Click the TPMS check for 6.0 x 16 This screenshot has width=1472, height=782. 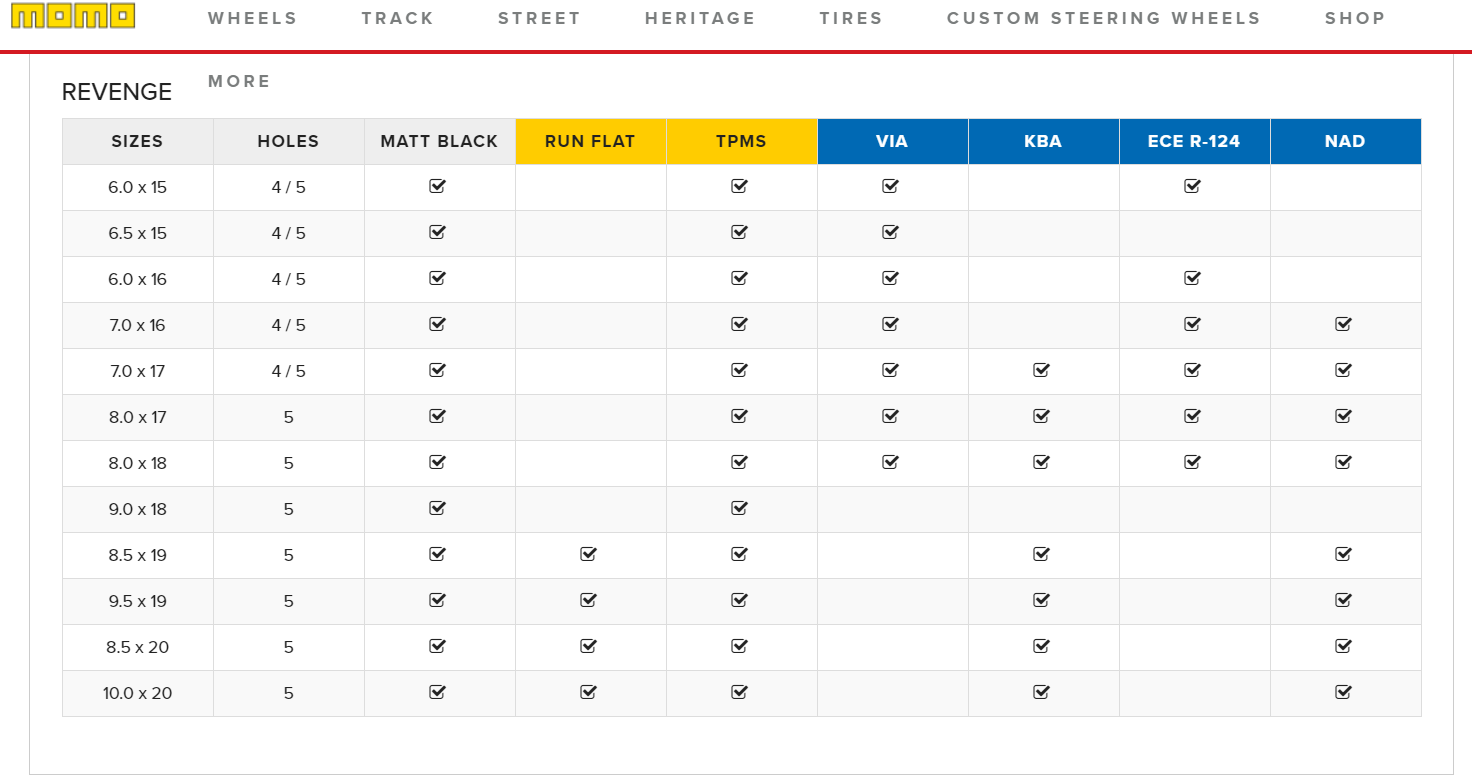coord(739,278)
